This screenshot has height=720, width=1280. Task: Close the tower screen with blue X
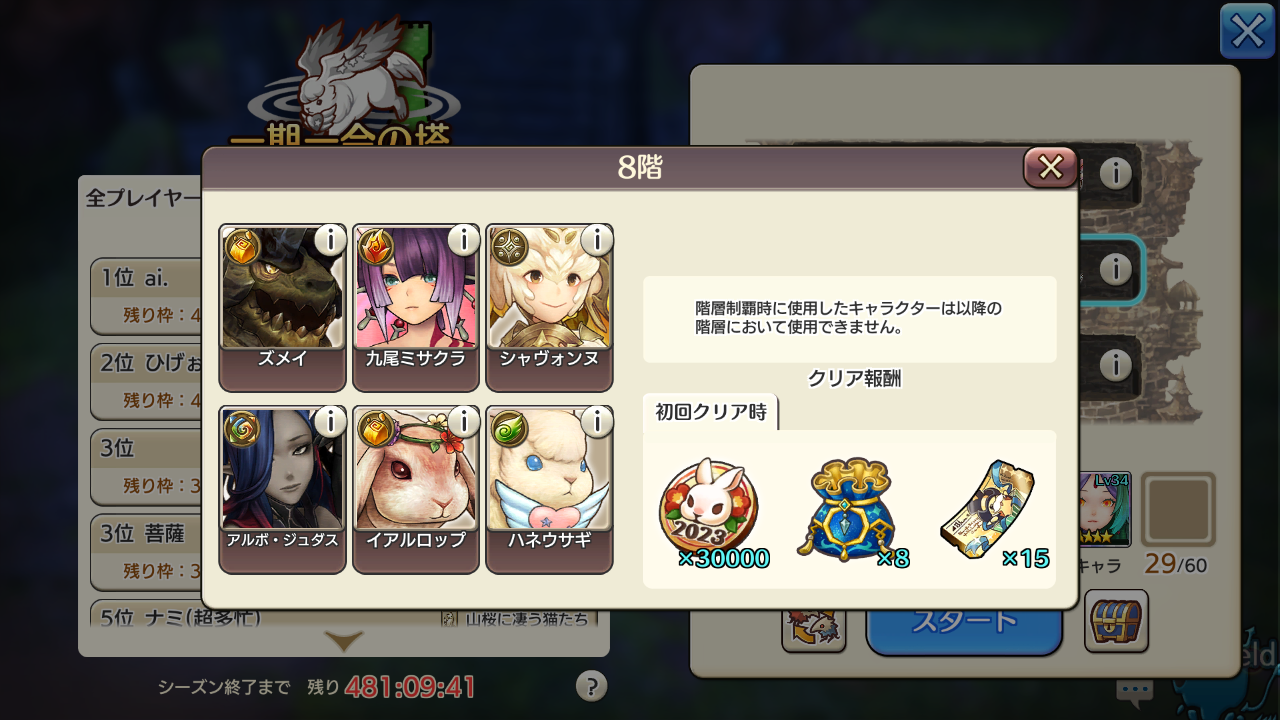[1247, 31]
